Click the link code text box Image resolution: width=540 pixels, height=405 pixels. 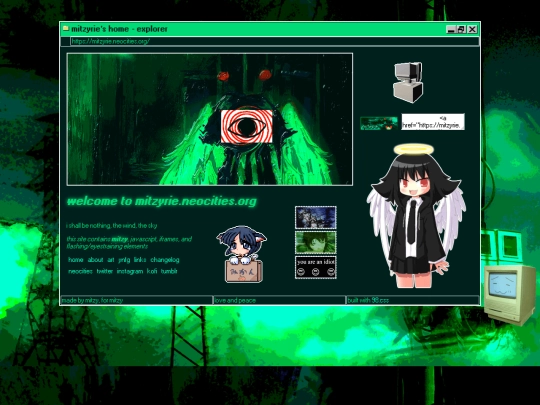click(x=433, y=122)
